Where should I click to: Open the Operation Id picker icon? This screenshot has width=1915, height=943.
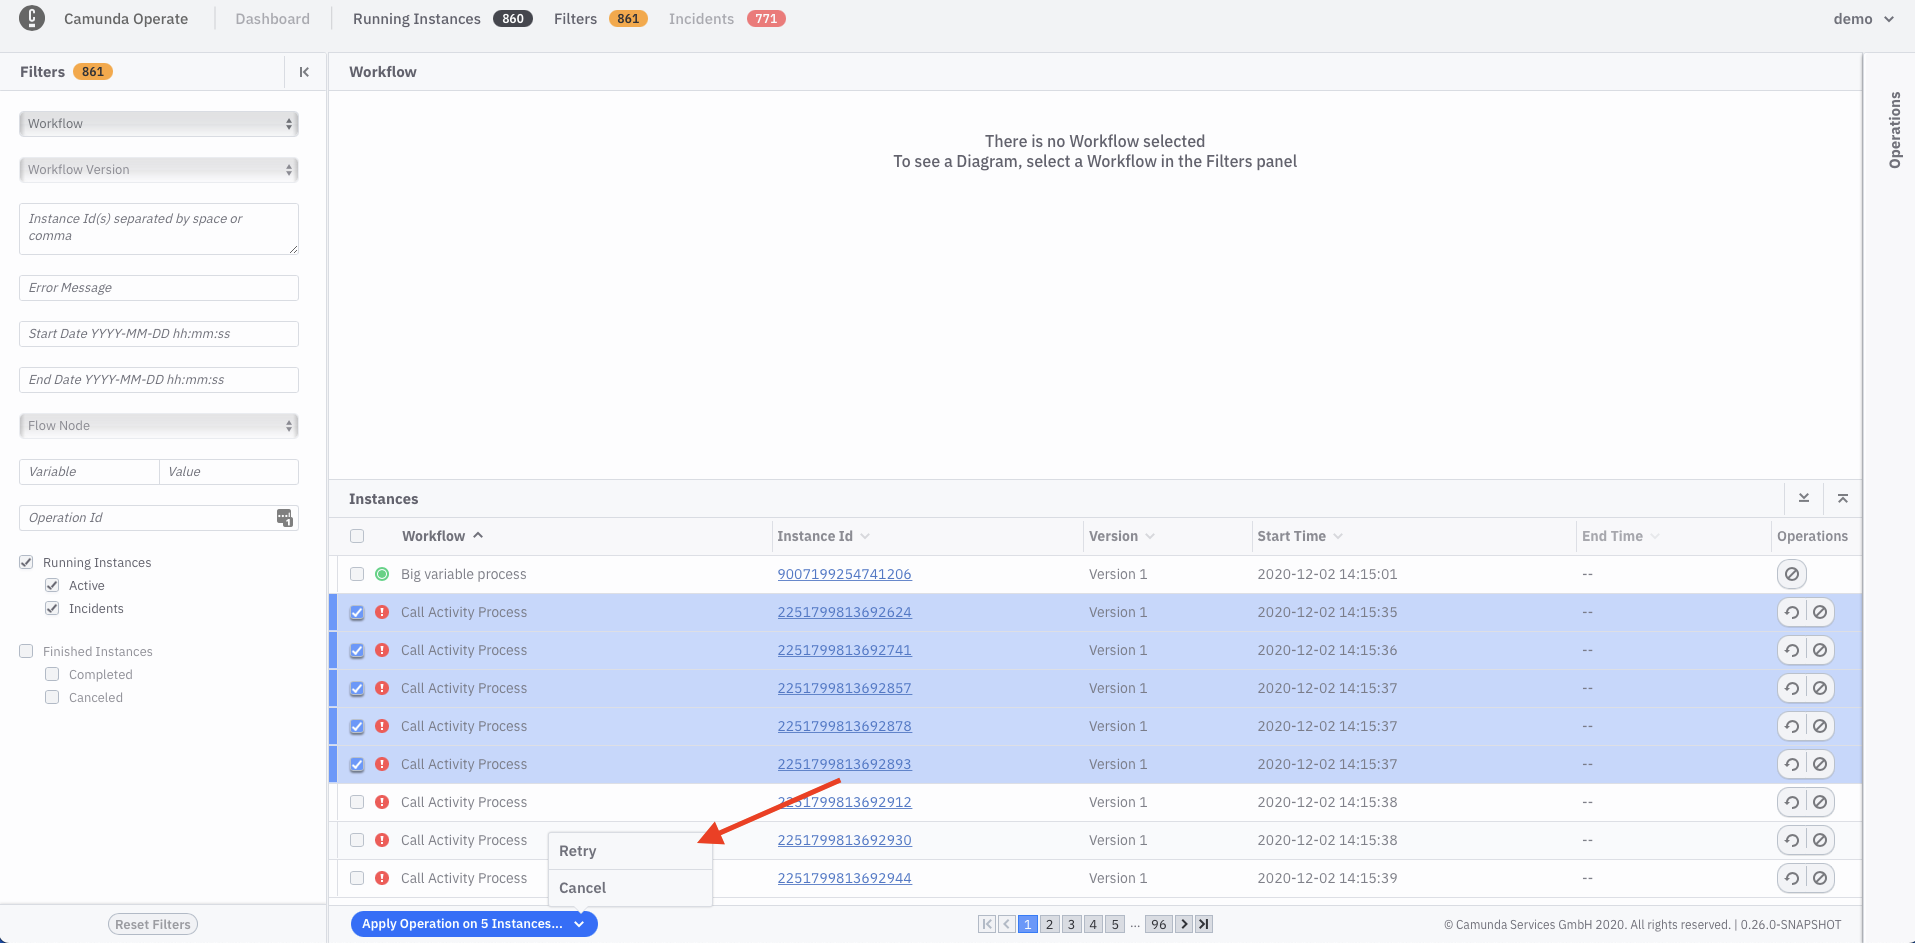click(x=285, y=518)
